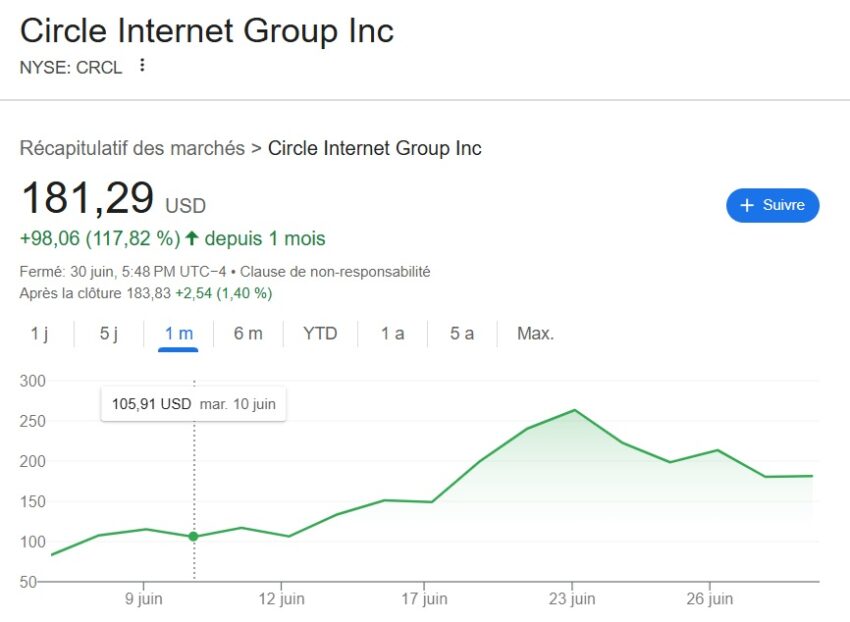Click the plus icon in the Suivre button
The width and height of the screenshot is (850, 622).
[x=747, y=205]
